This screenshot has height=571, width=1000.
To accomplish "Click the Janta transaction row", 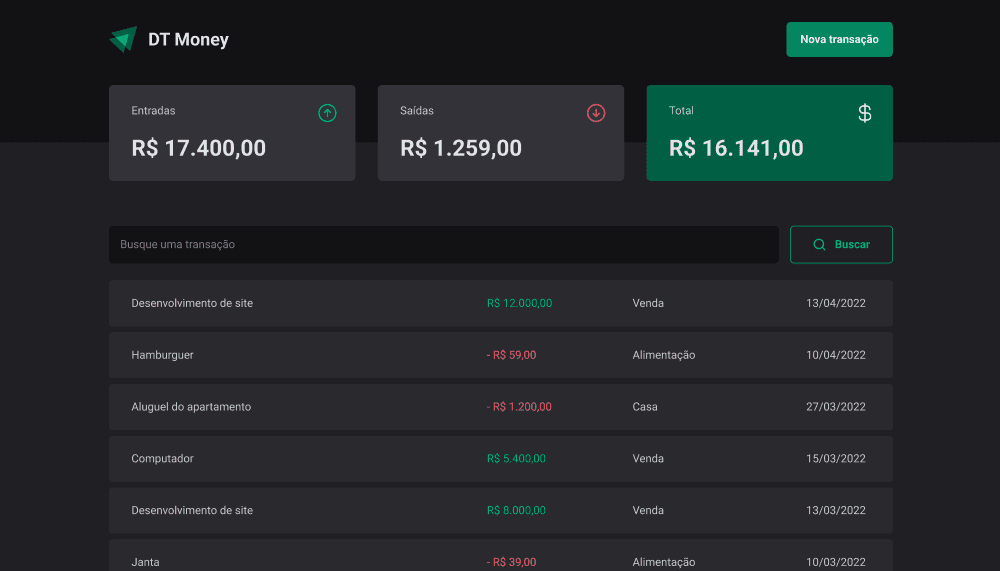I will click(x=501, y=555).
